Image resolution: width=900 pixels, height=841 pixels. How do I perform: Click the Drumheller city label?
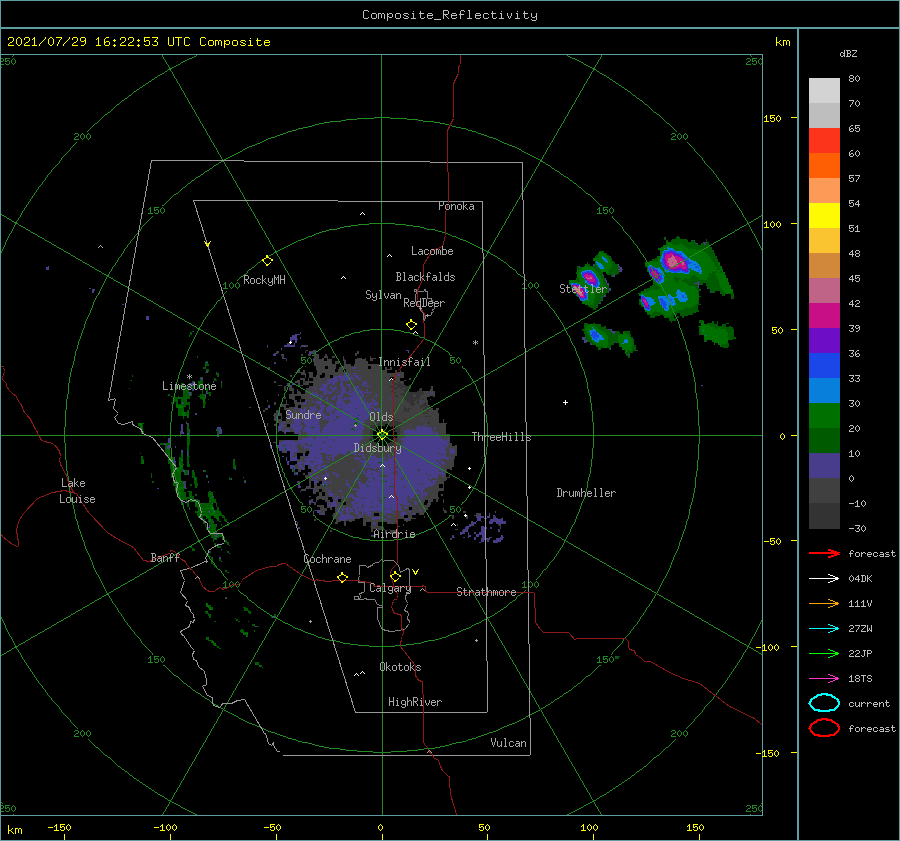tap(586, 493)
